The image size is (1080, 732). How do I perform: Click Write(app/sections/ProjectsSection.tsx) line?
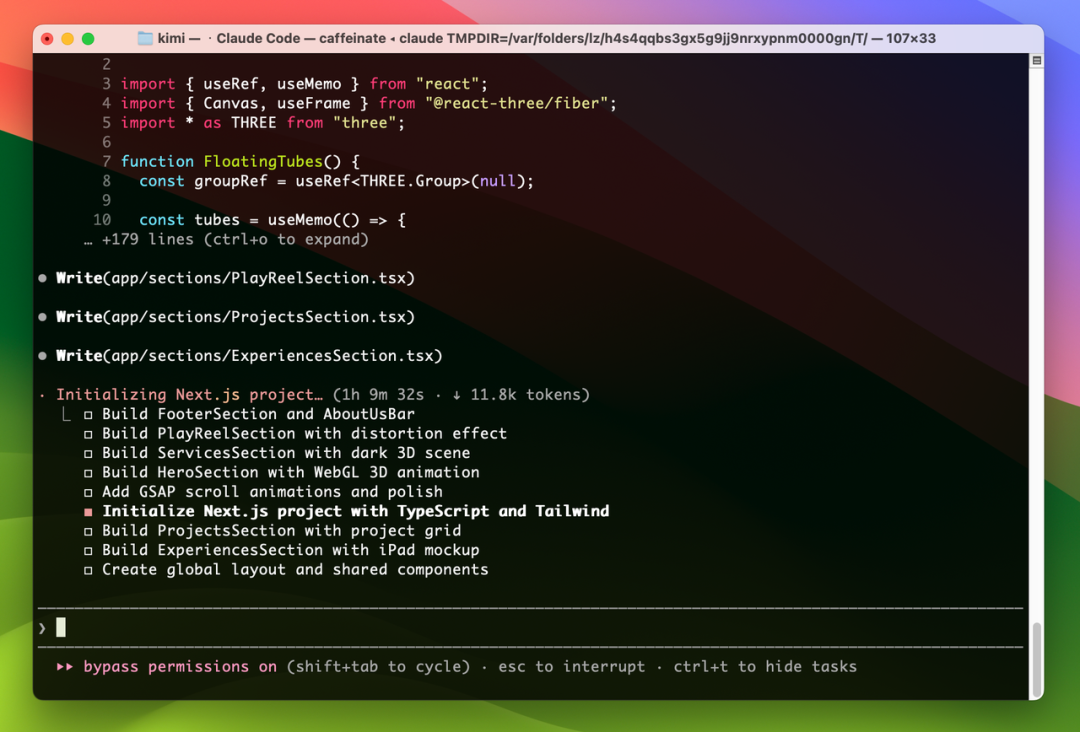(x=236, y=317)
